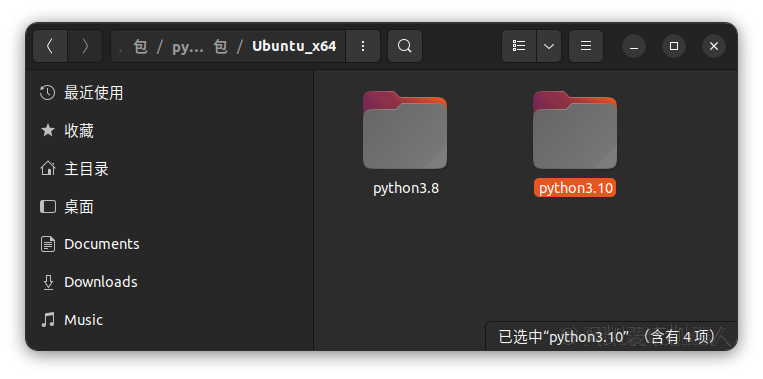Click the highlighted python3.10 name label
This screenshot has width=763, height=379.
tap(575, 188)
